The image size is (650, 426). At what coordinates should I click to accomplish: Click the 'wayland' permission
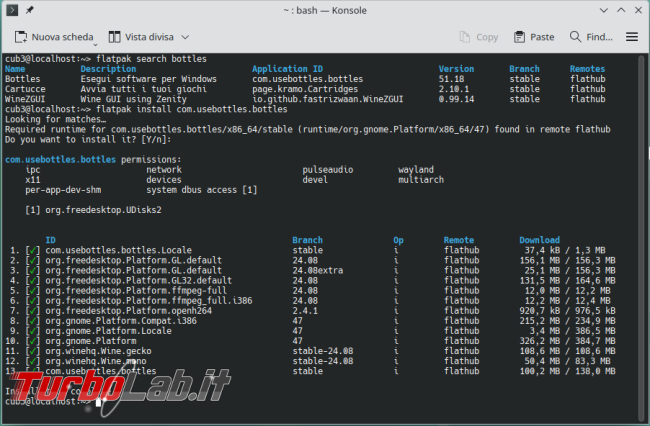pos(416,169)
